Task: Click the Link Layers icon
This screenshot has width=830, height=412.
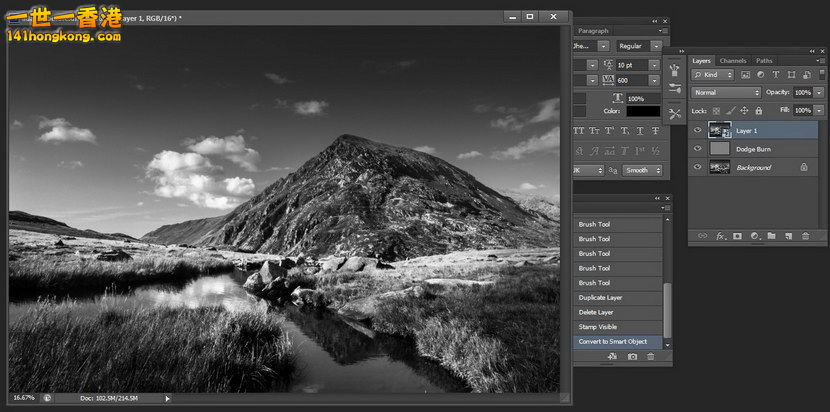Action: (702, 236)
